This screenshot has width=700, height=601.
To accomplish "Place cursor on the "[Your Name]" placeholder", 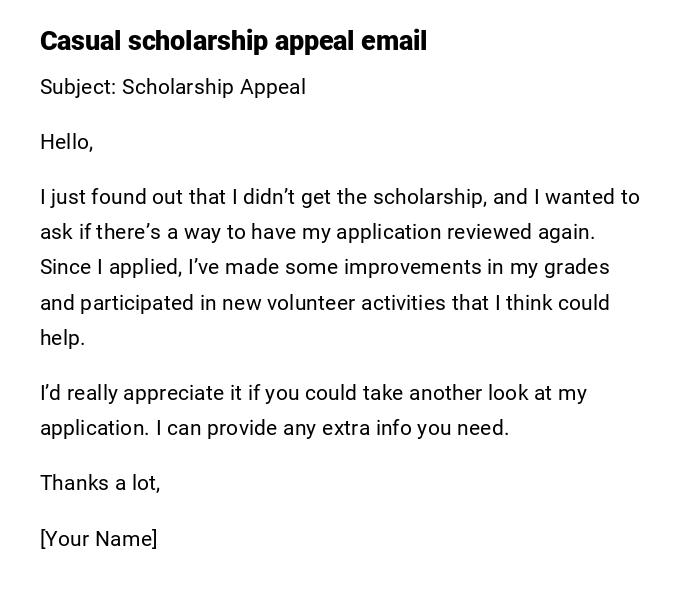I will coord(98,539).
